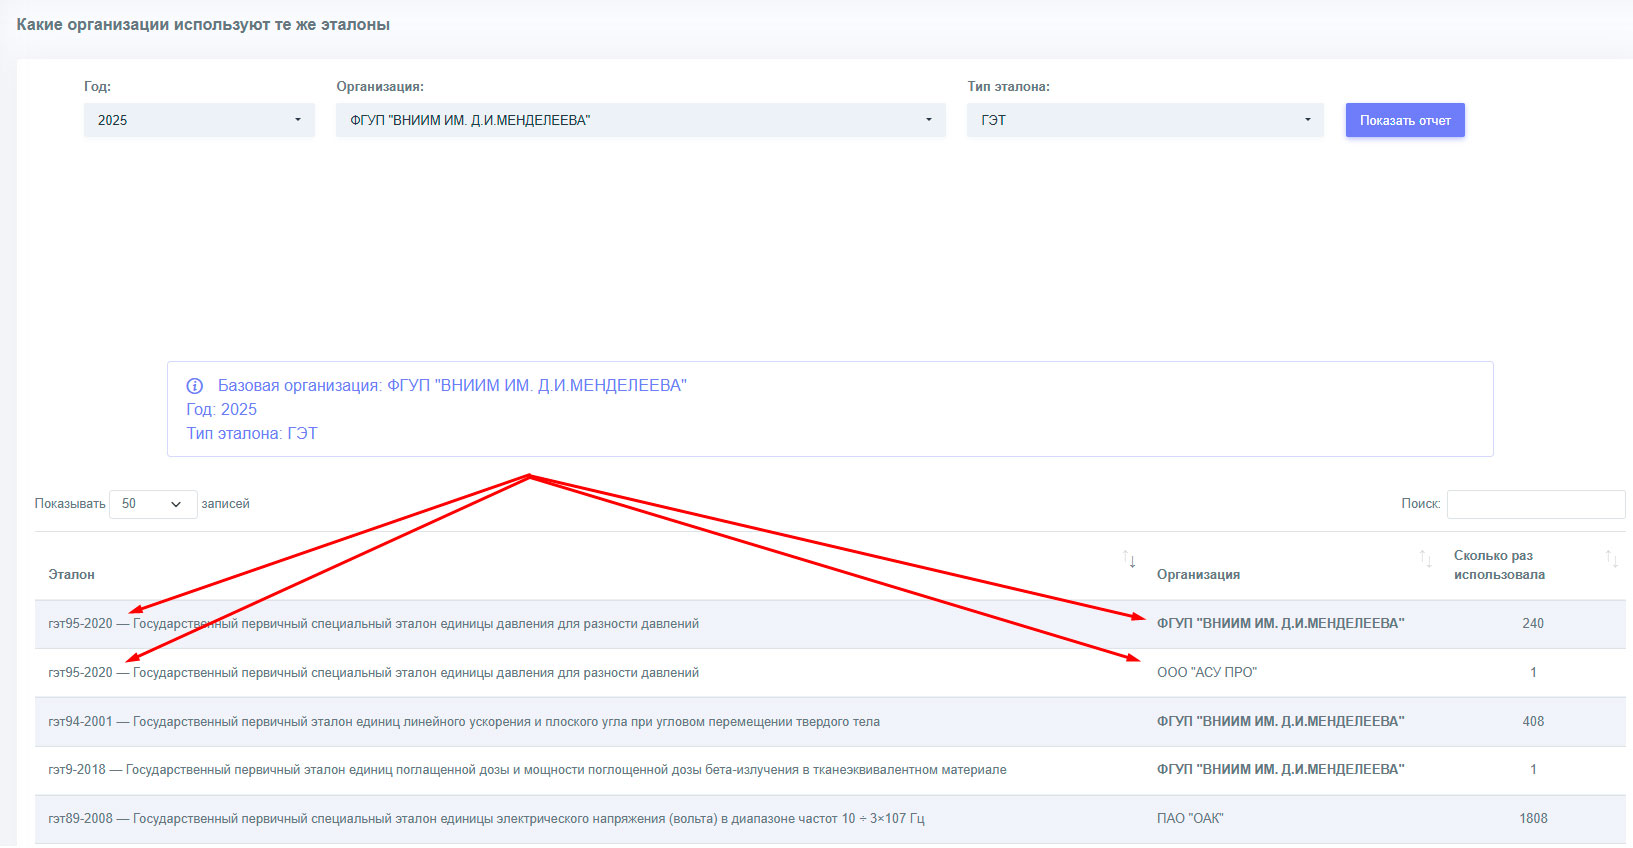Open the Год dropdown showing 2025
The image size is (1633, 848).
click(x=199, y=120)
